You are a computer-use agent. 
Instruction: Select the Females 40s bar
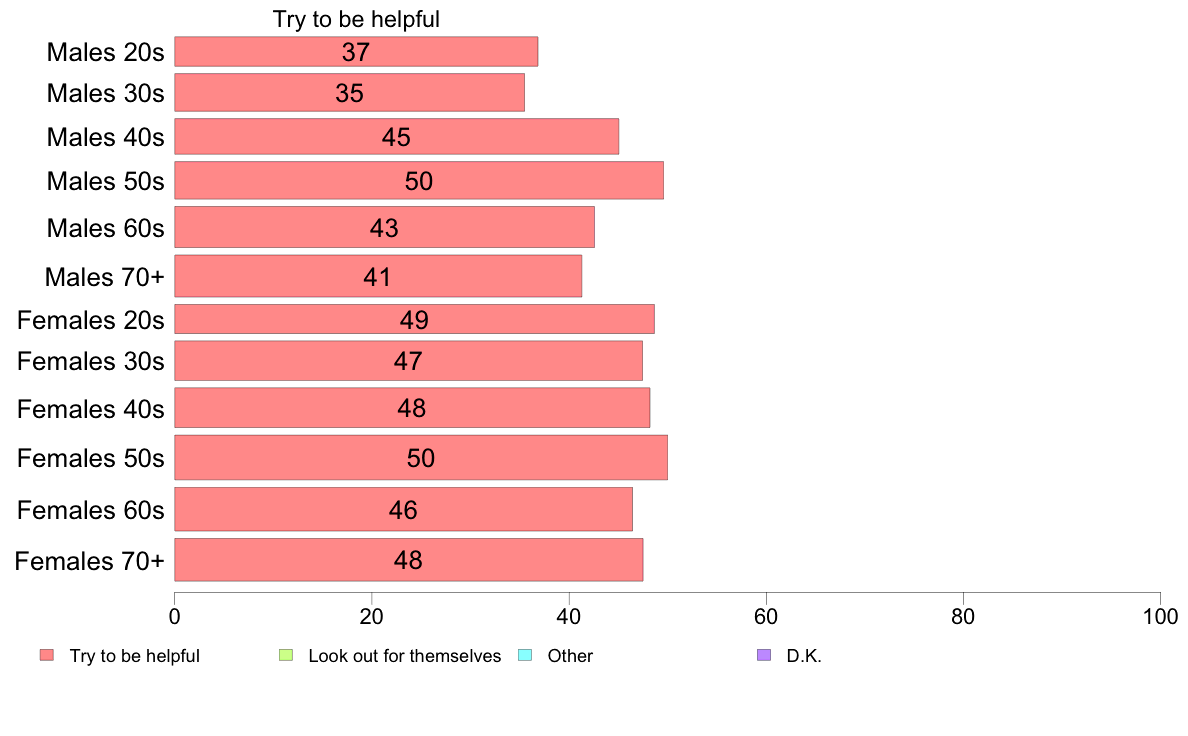pos(412,408)
